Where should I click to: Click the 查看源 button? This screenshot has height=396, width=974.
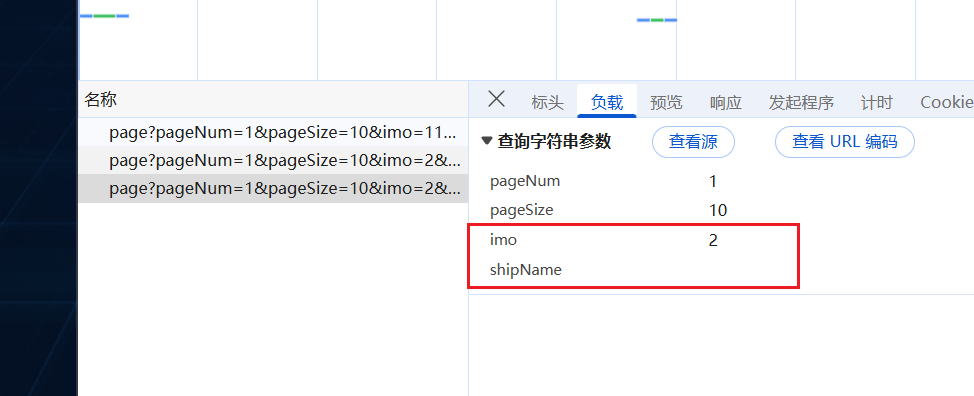pyautogui.click(x=693, y=142)
